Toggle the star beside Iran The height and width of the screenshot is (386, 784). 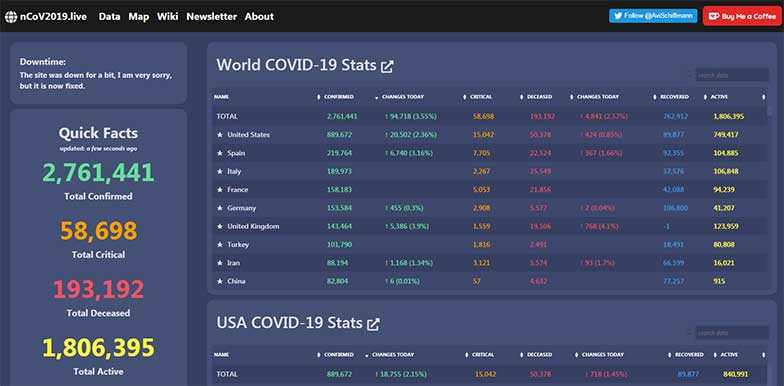(220, 263)
